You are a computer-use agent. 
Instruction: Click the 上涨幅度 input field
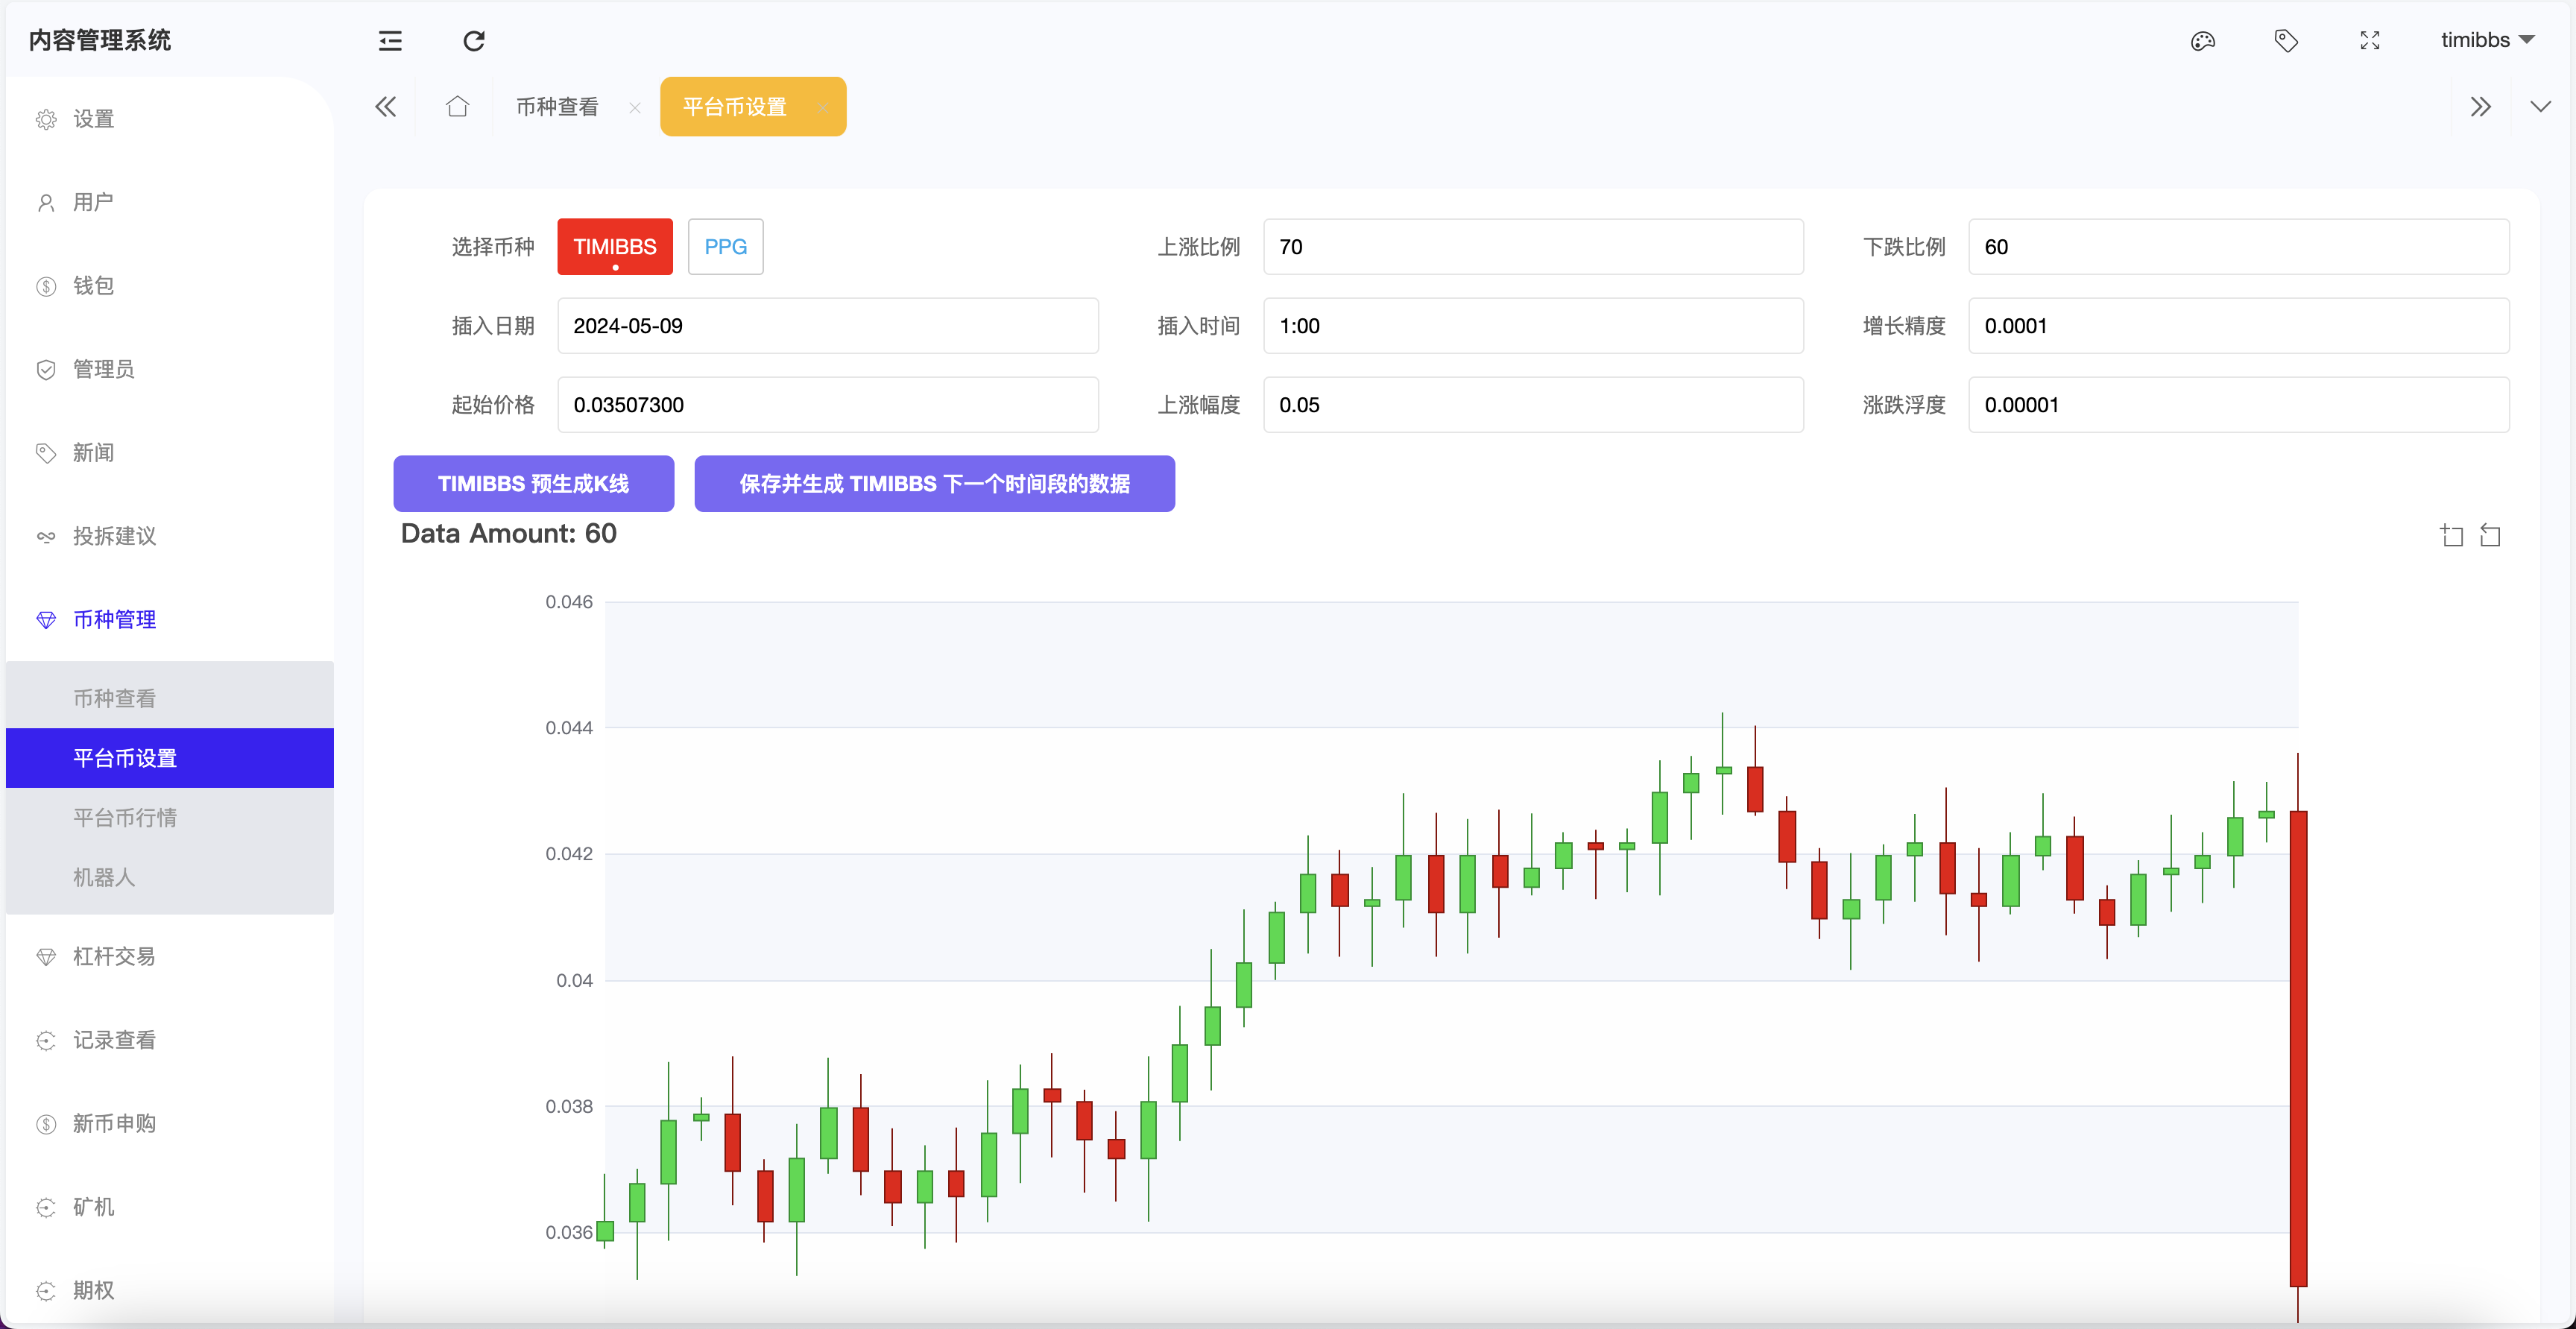pos(1533,405)
